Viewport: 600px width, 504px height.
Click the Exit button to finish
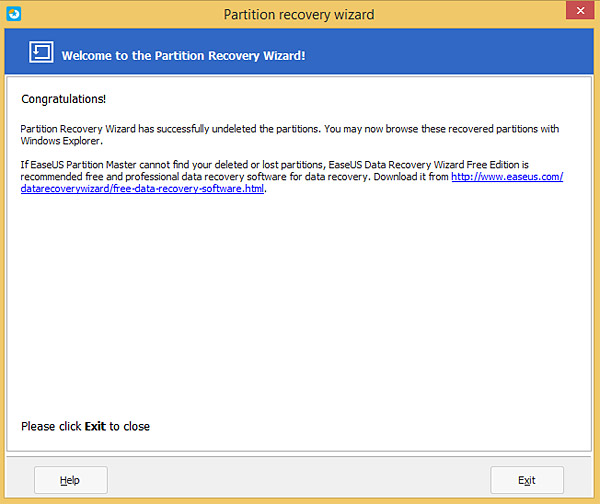[x=526, y=480]
